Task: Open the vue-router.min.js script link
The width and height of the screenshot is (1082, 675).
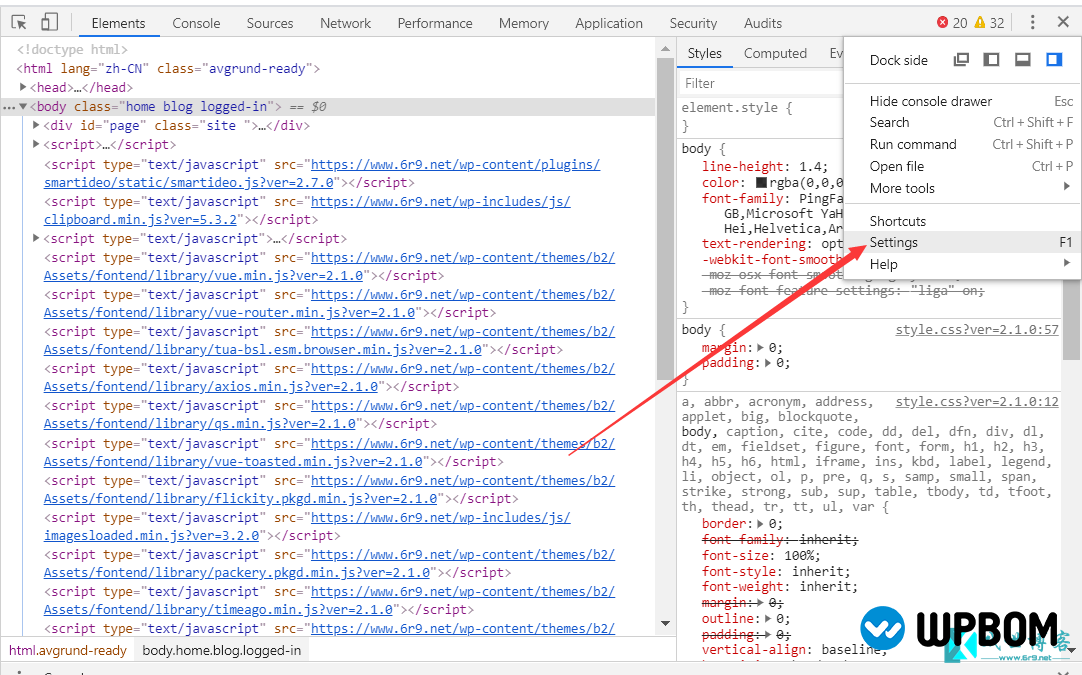Action: click(x=329, y=304)
